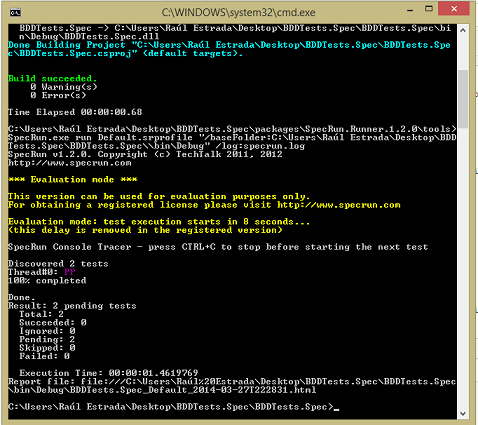This screenshot has height=425, width=478.
Task: Click the 'SpecRun.exe run Default.srprofile' command line
Action: tap(232, 138)
